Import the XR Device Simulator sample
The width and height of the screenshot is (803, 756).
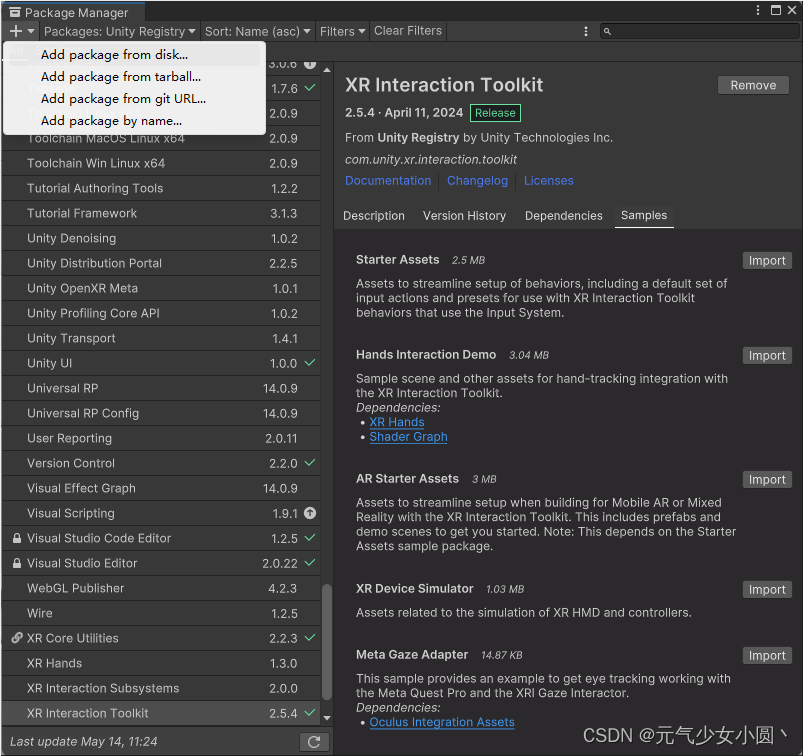point(767,590)
